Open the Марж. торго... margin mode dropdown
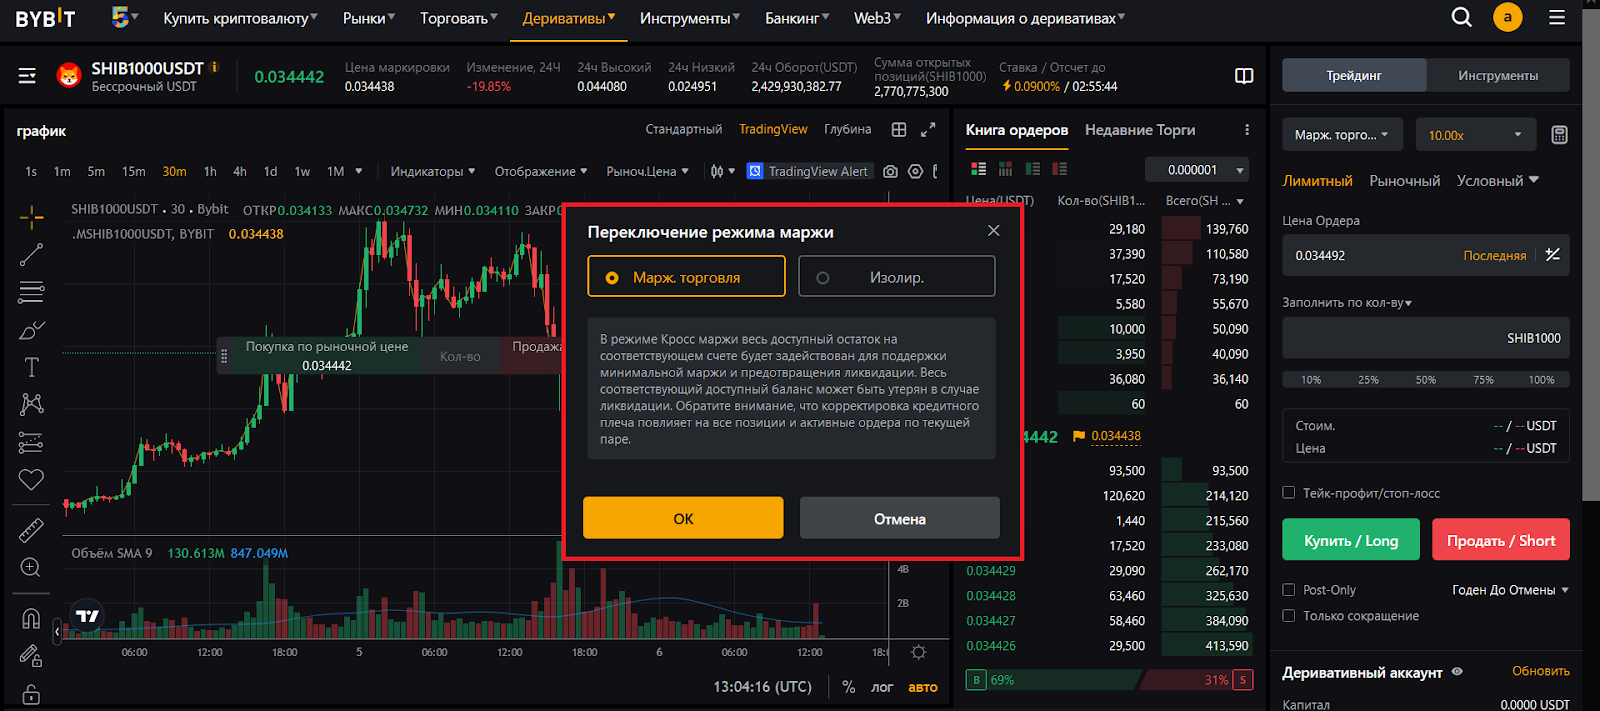The width and height of the screenshot is (1600, 711). pyautogui.click(x=1342, y=135)
